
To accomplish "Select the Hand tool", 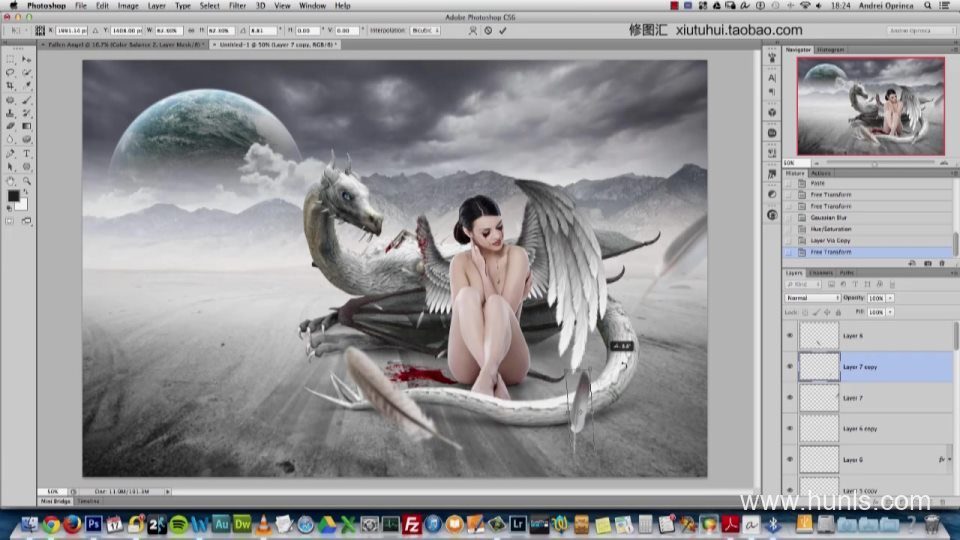I will click(x=10, y=181).
